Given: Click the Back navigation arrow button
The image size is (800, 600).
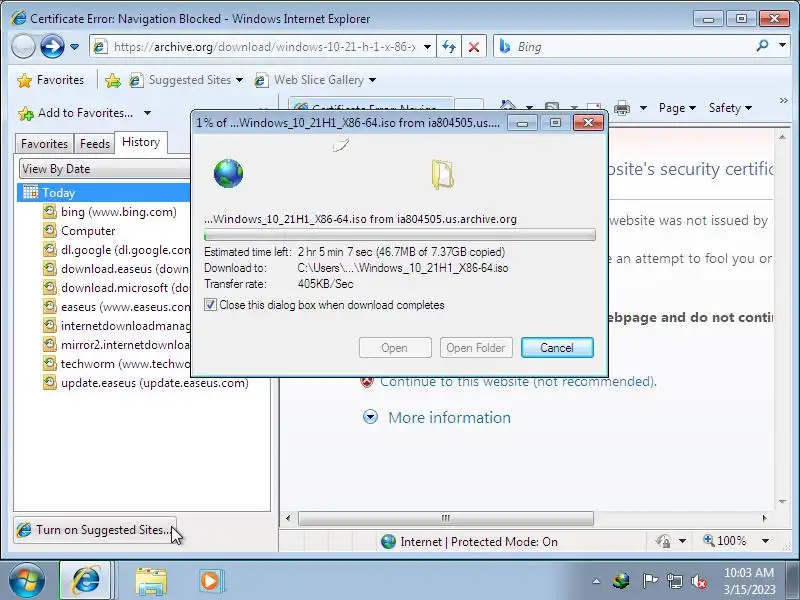Looking at the screenshot, I should [x=23, y=47].
